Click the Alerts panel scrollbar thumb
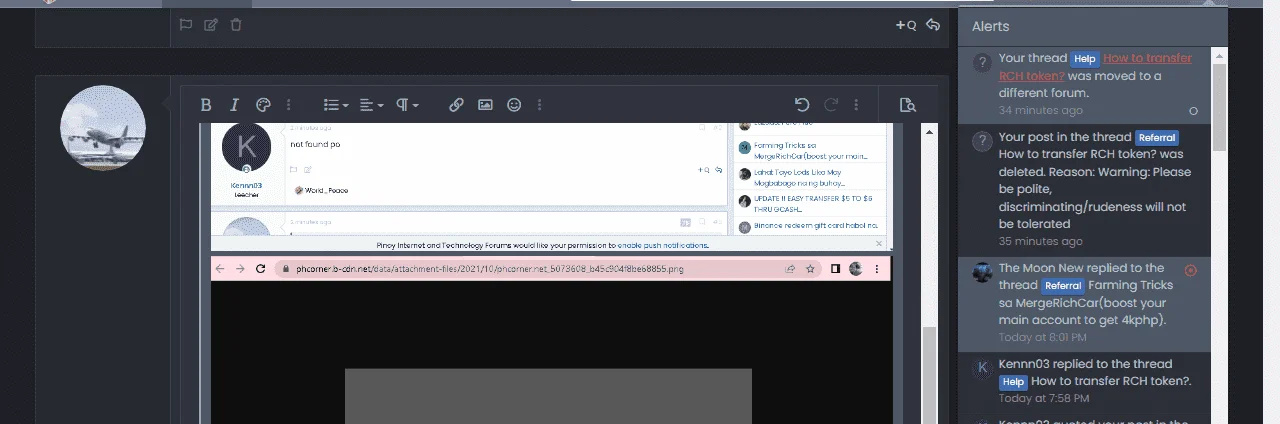Screen dimensions: 1280x424 point(1219,107)
